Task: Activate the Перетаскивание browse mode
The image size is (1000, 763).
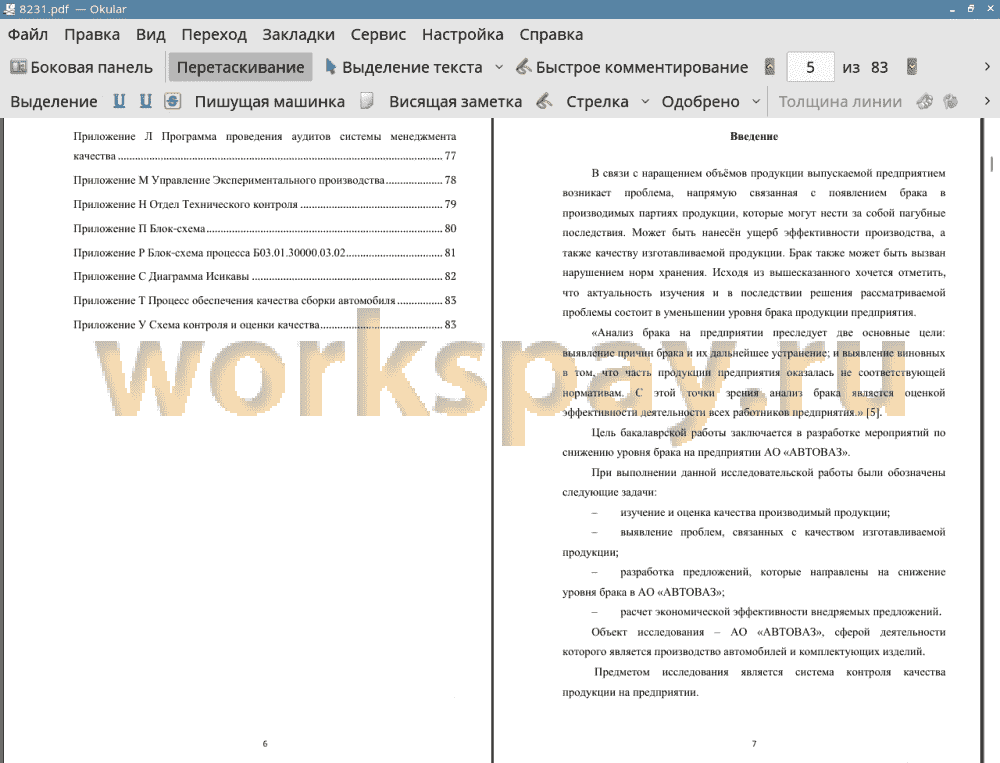Action: tap(240, 67)
